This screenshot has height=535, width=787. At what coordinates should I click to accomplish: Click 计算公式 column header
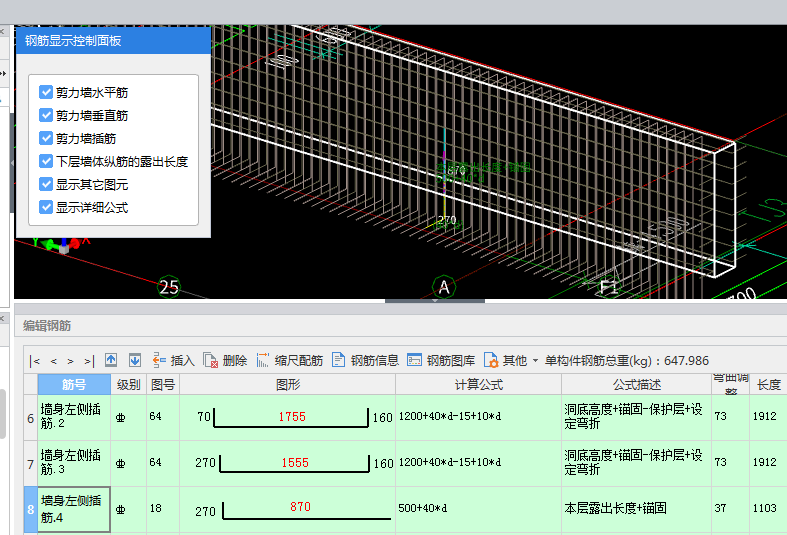(478, 384)
